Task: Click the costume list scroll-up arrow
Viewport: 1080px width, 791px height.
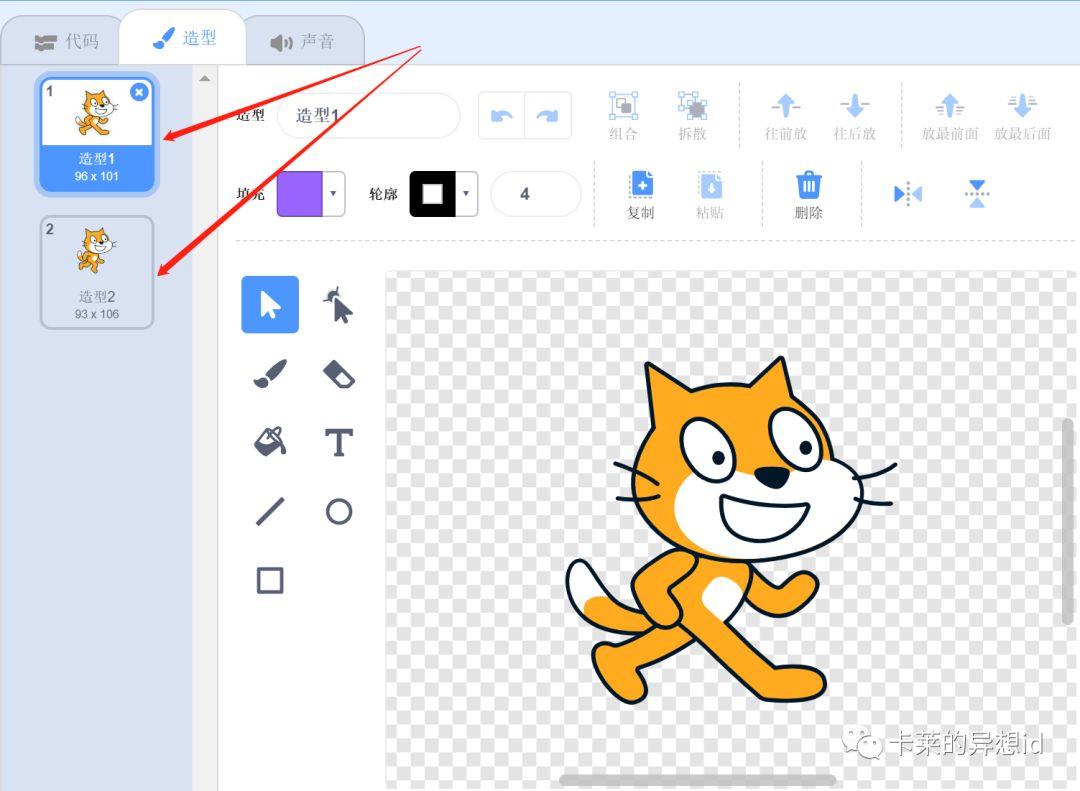Action: point(205,79)
